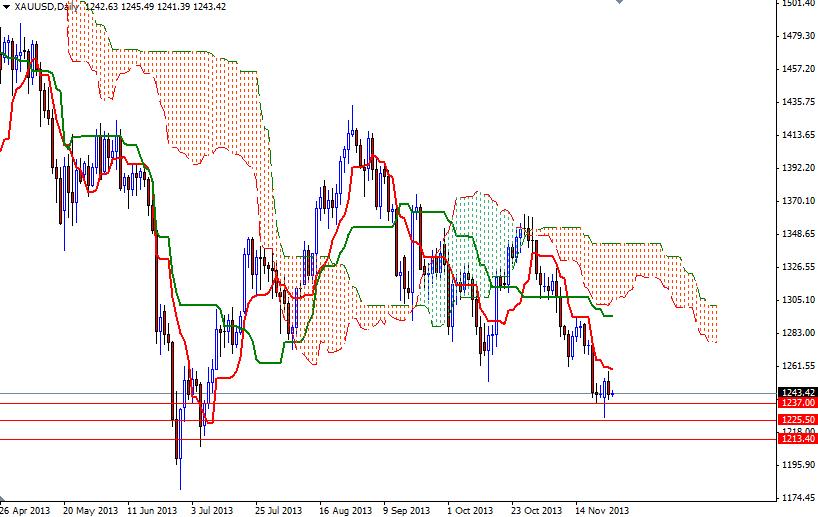Image resolution: width=818 pixels, height=517 pixels.
Task: Click the 1413.65 price scale label
Action: click(798, 135)
